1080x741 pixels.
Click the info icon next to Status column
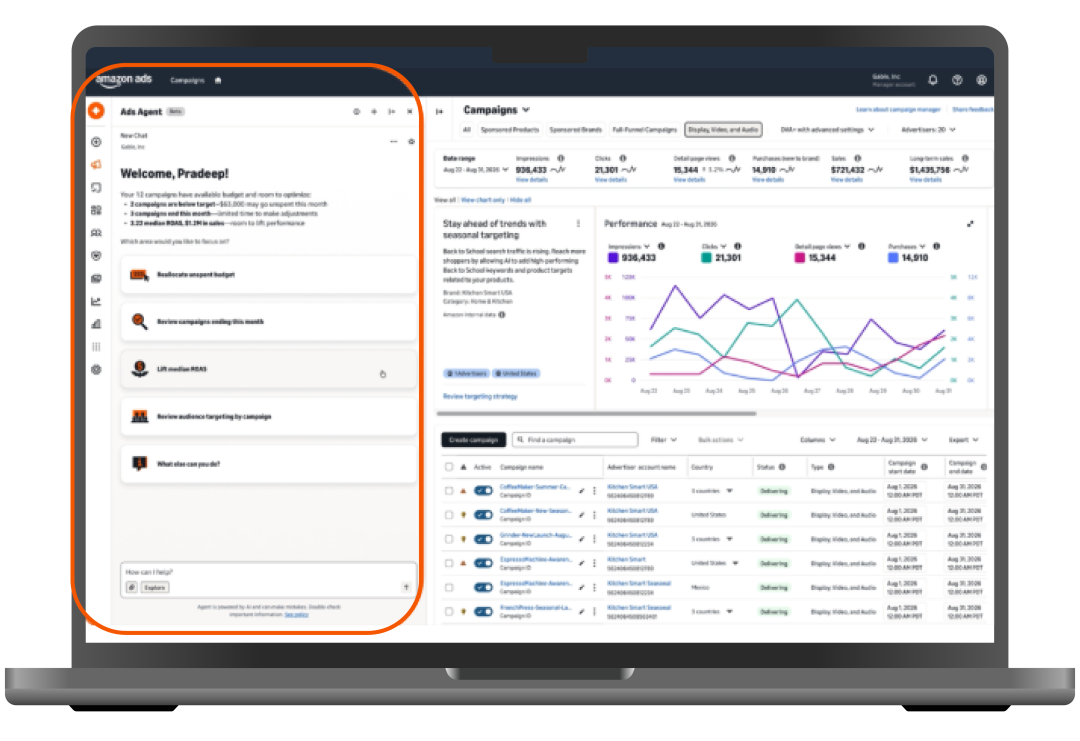[782, 467]
